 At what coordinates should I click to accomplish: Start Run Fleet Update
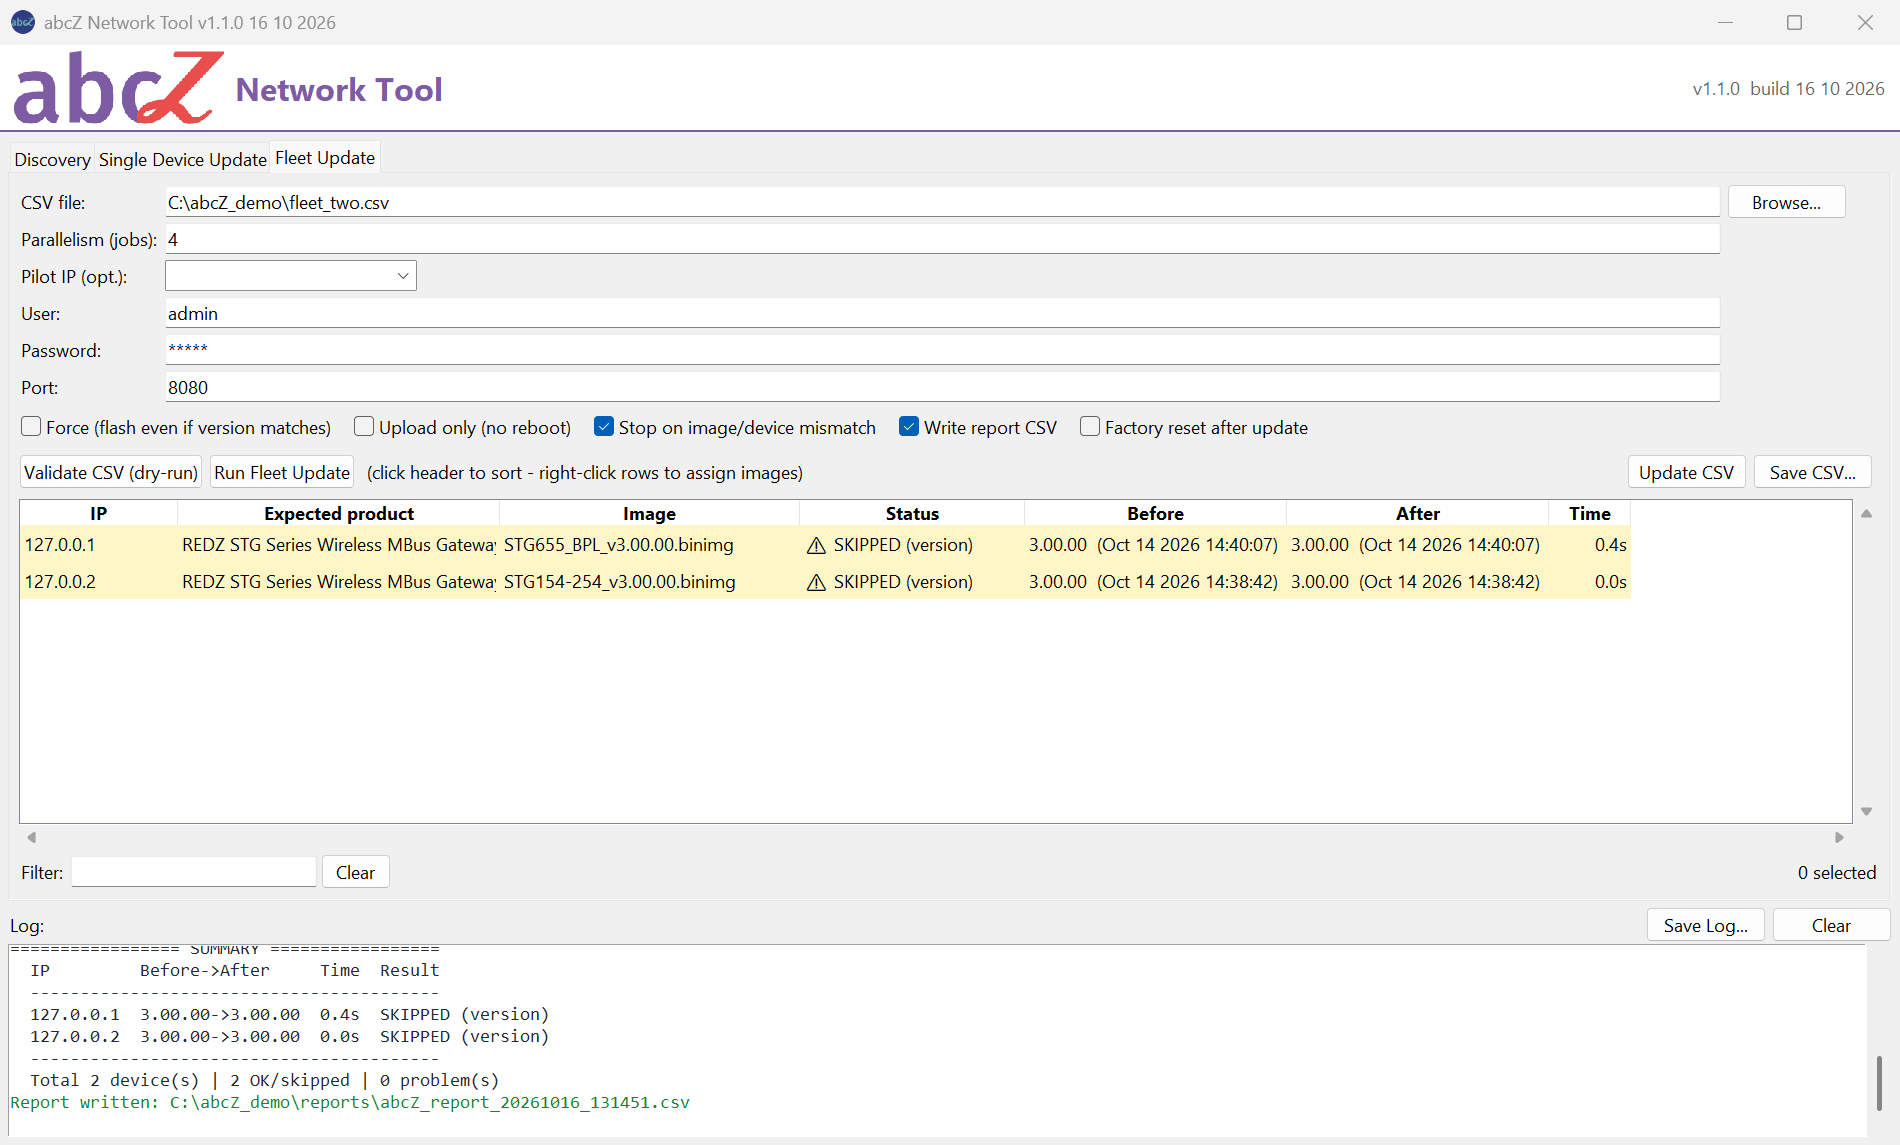click(282, 472)
